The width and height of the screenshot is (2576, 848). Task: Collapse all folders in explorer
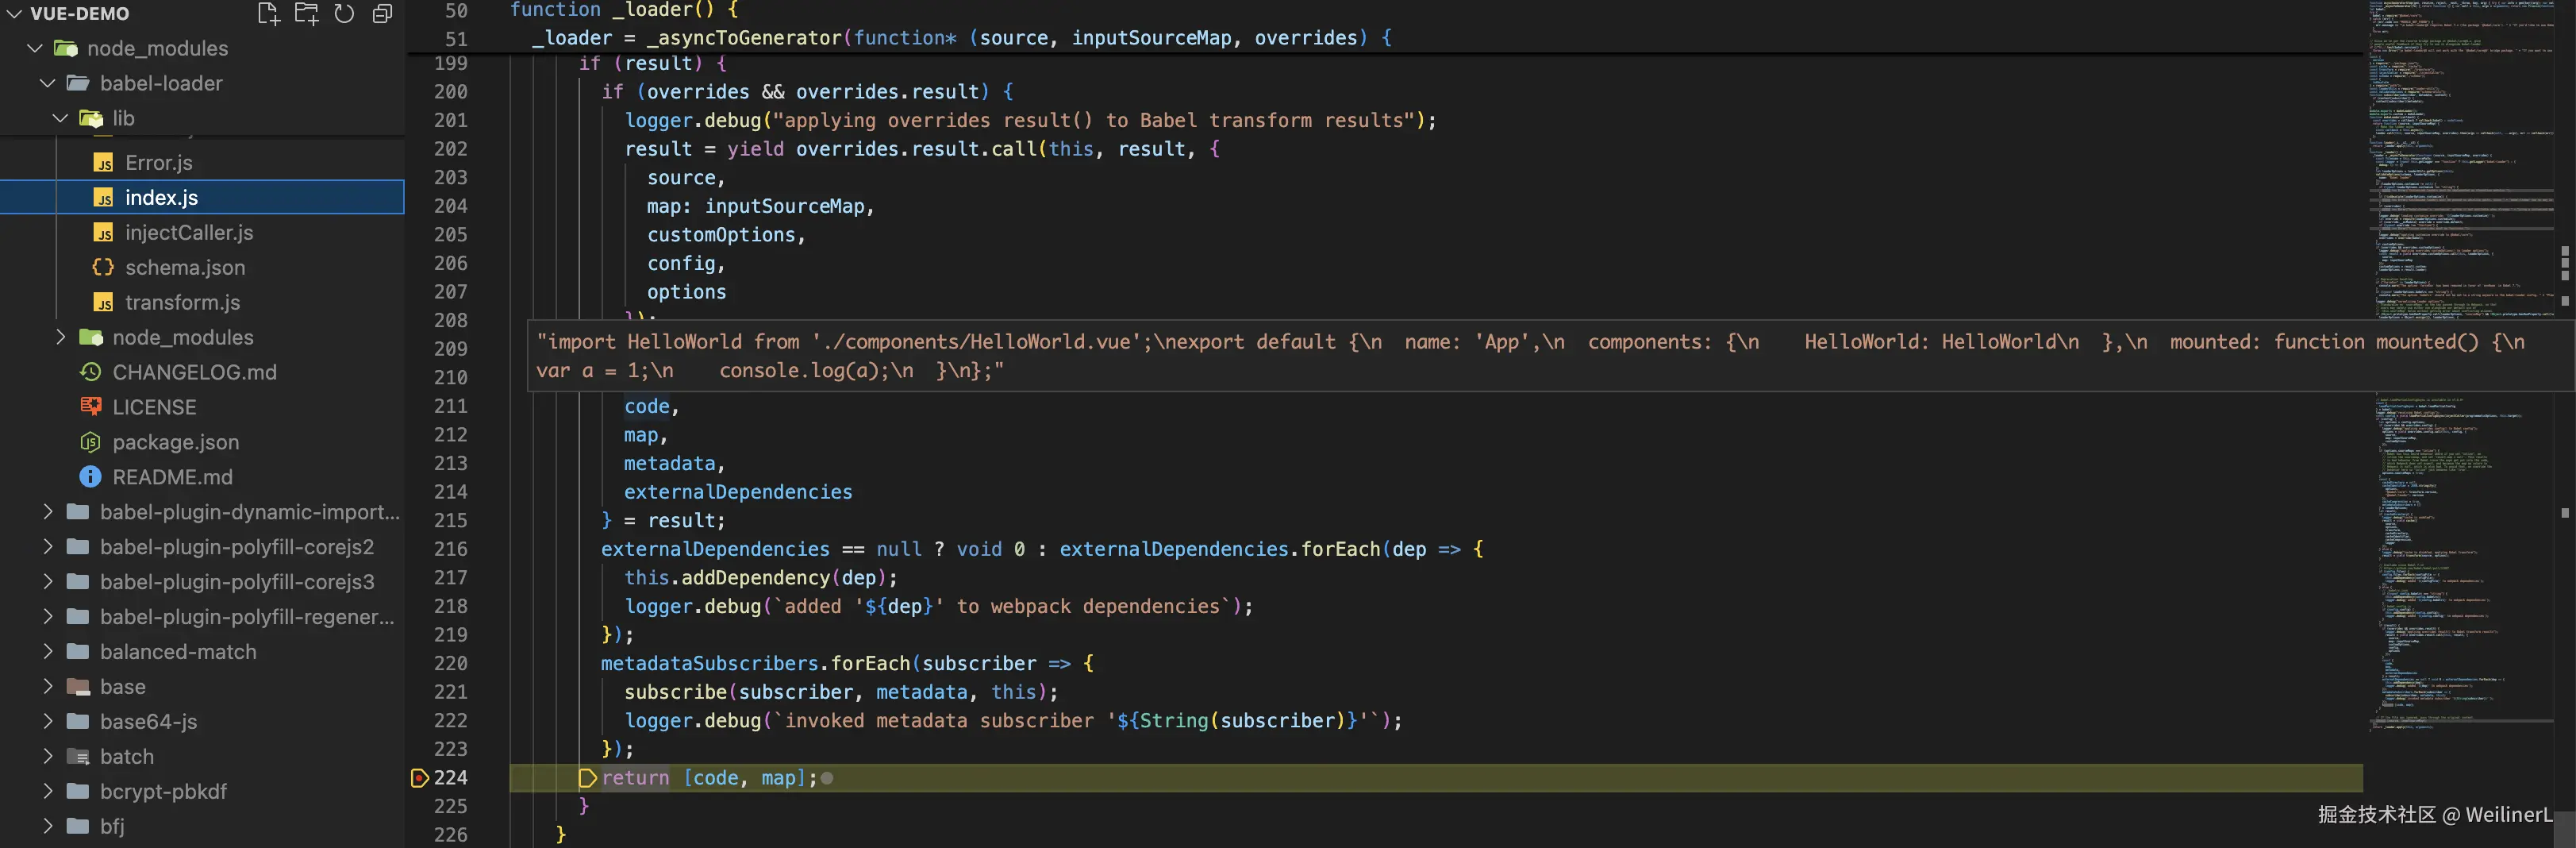click(382, 14)
